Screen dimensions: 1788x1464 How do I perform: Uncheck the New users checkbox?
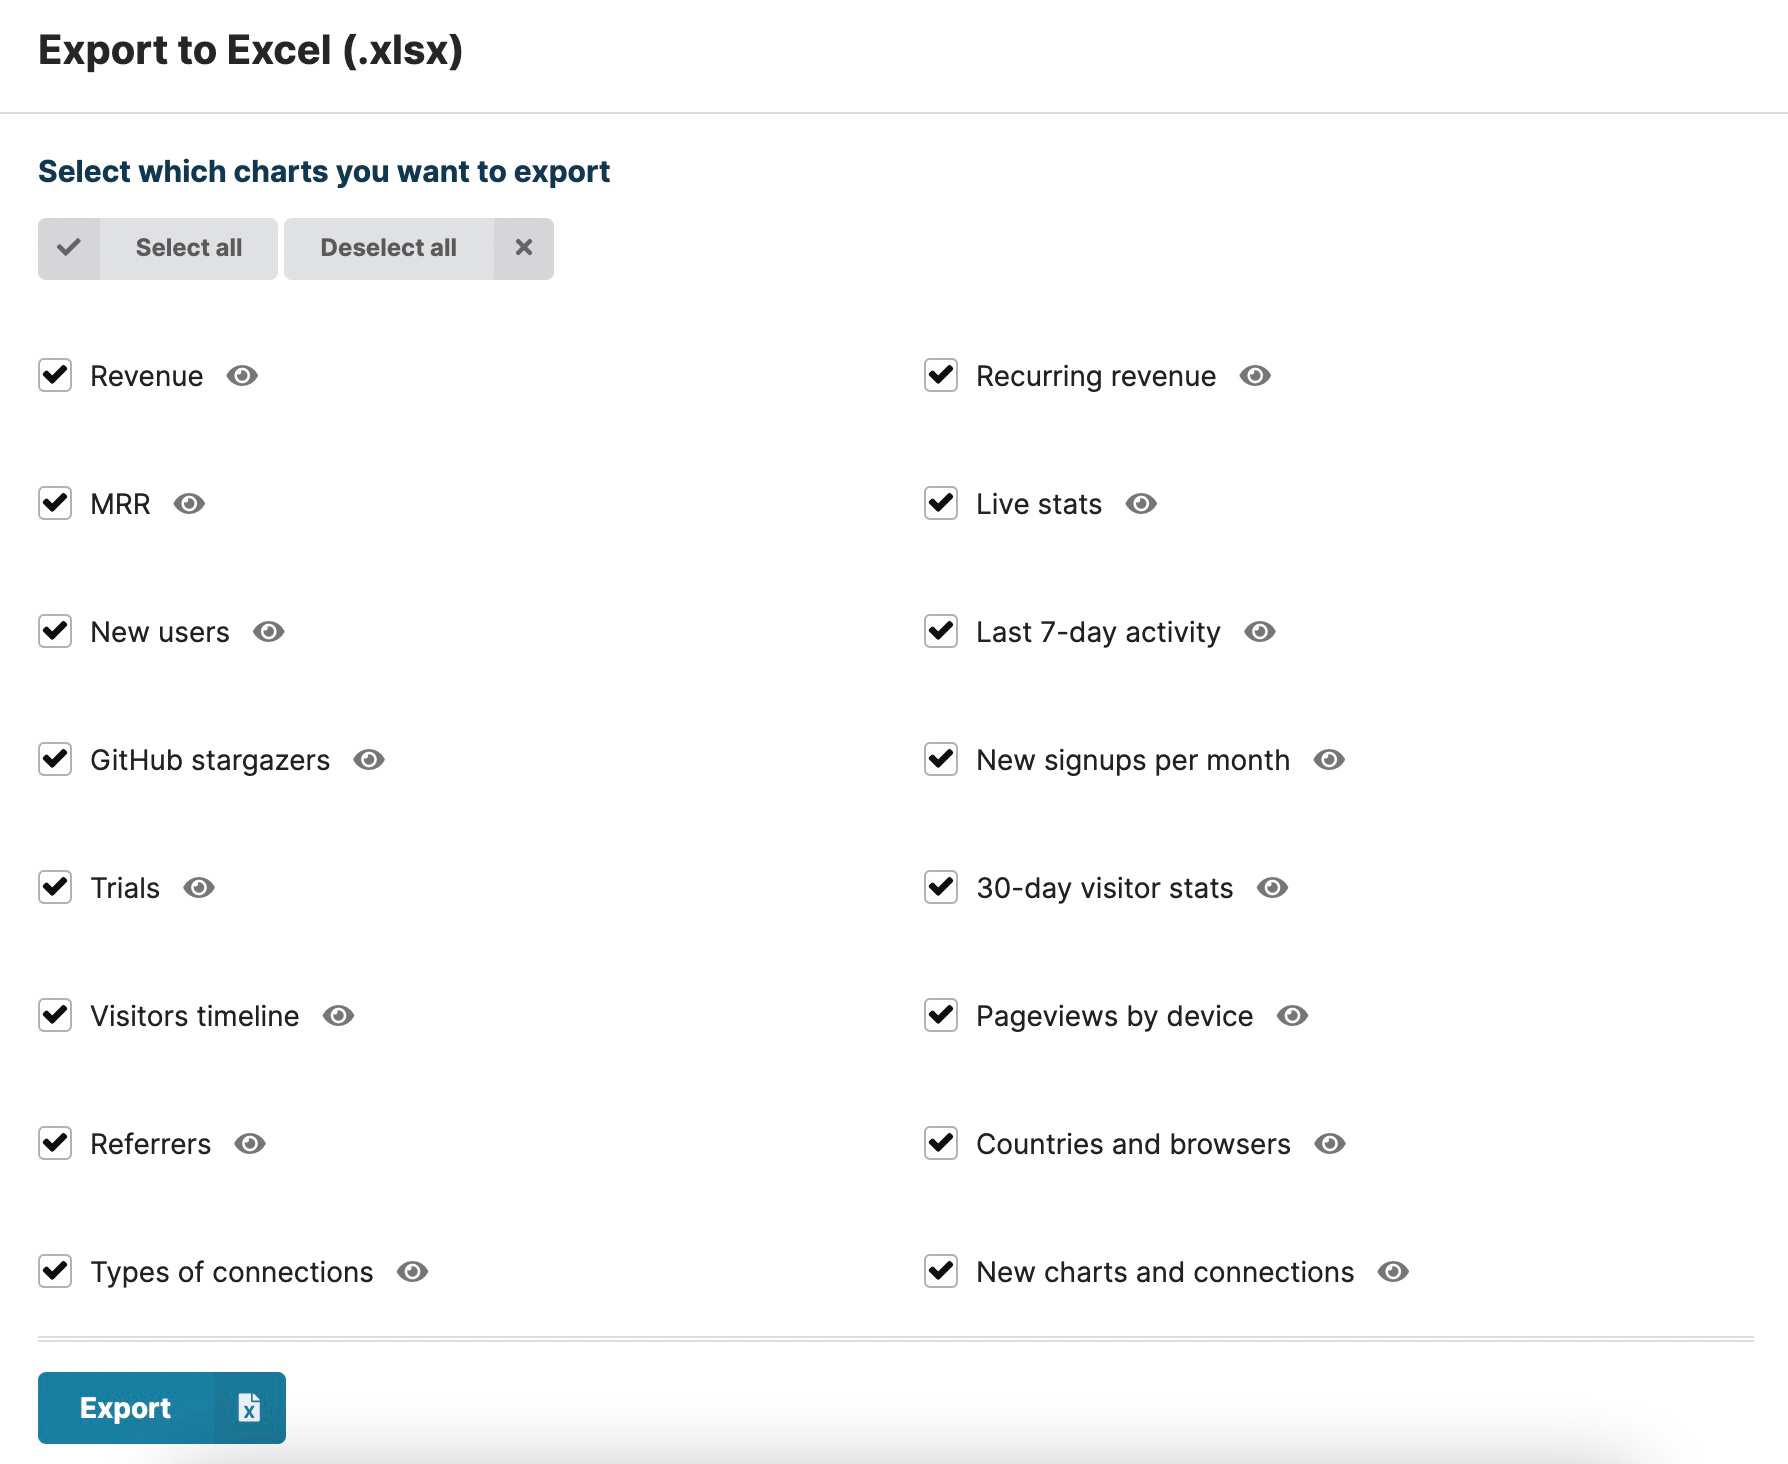(x=55, y=632)
